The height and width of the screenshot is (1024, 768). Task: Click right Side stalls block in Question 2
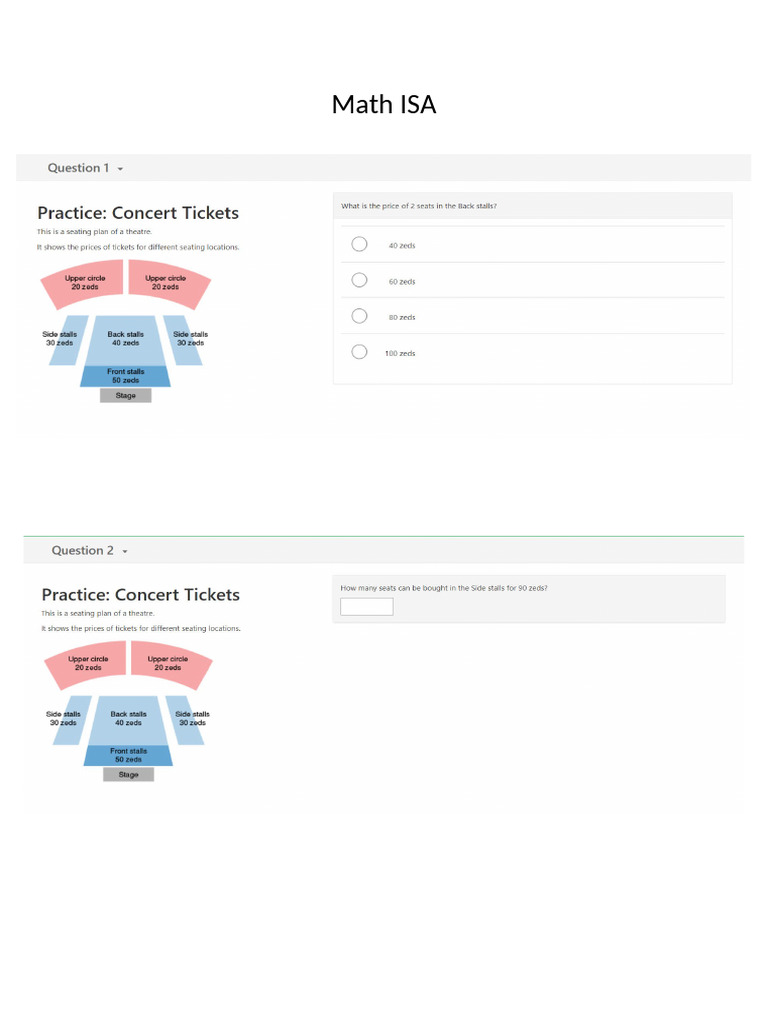pyautogui.click(x=190, y=719)
